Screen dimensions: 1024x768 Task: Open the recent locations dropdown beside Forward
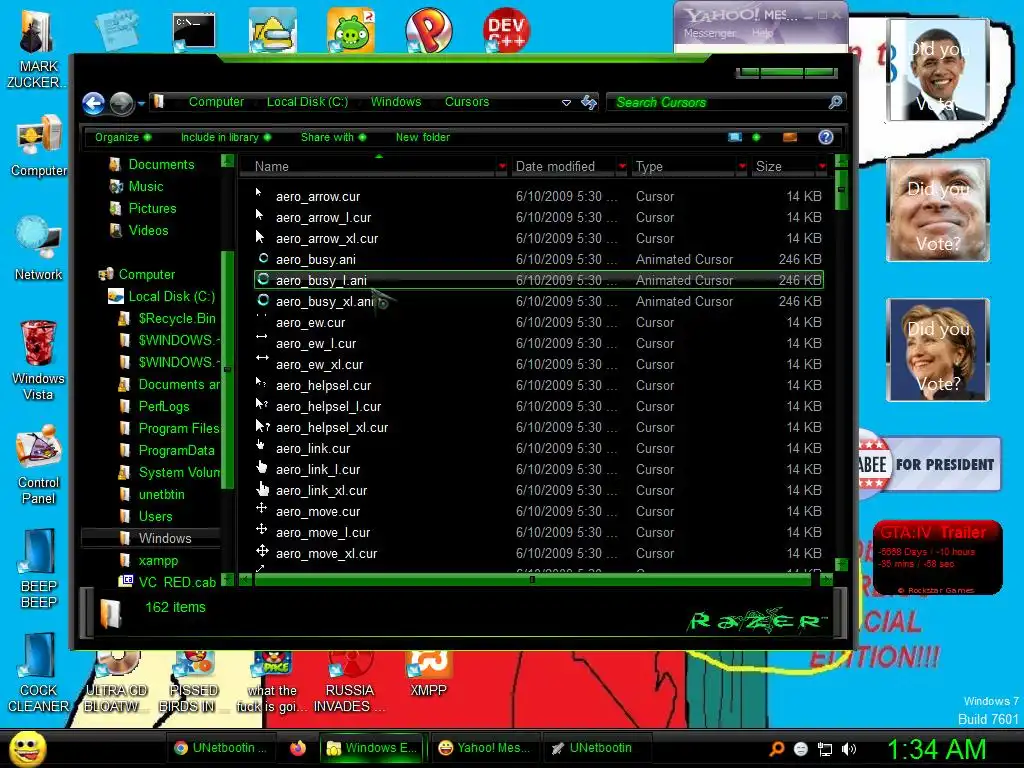tap(141, 103)
